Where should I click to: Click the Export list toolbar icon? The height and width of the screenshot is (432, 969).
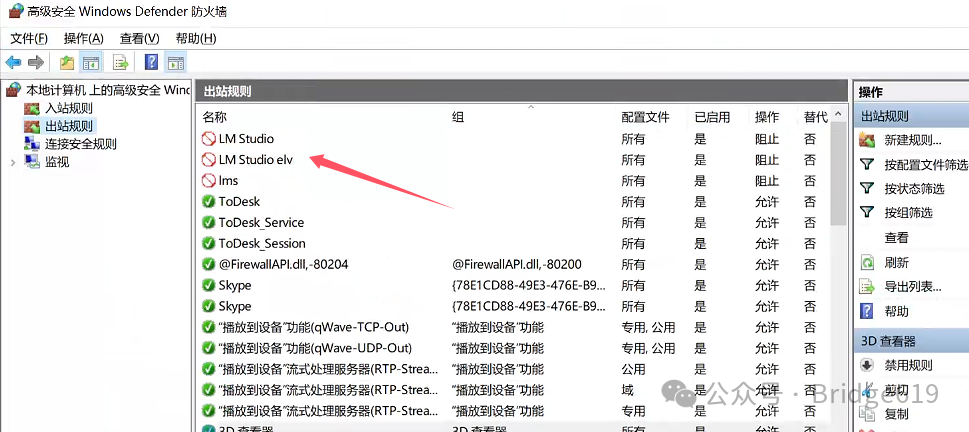[120, 62]
